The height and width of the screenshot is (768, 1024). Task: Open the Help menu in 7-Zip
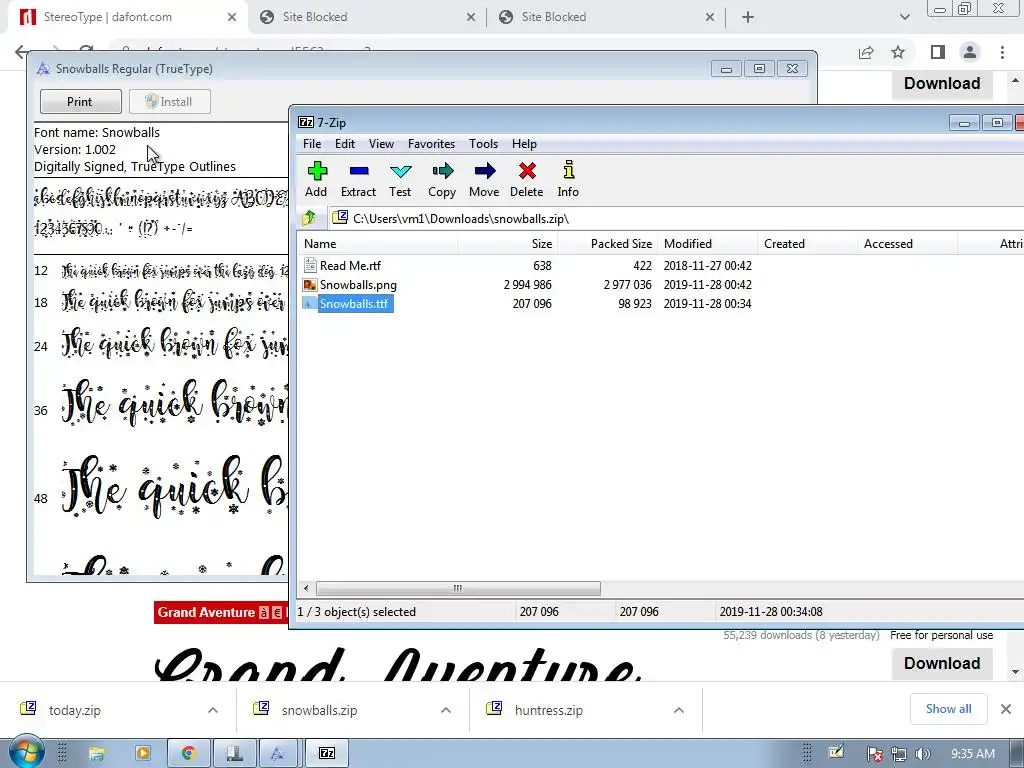coord(524,144)
